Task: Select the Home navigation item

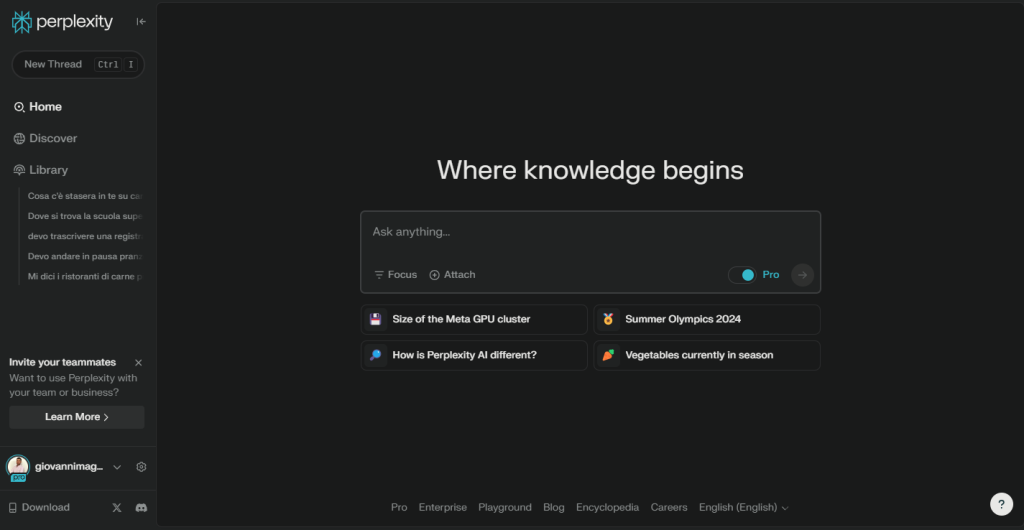Action: (x=45, y=107)
